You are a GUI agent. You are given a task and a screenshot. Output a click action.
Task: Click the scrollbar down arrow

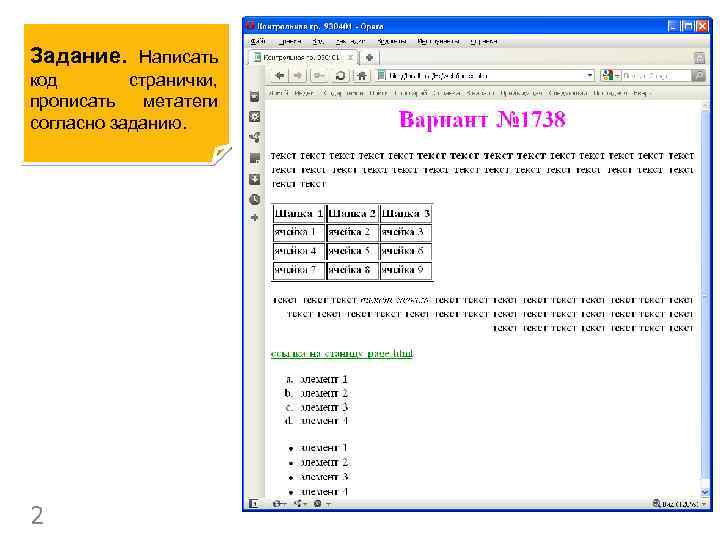tap(706, 491)
